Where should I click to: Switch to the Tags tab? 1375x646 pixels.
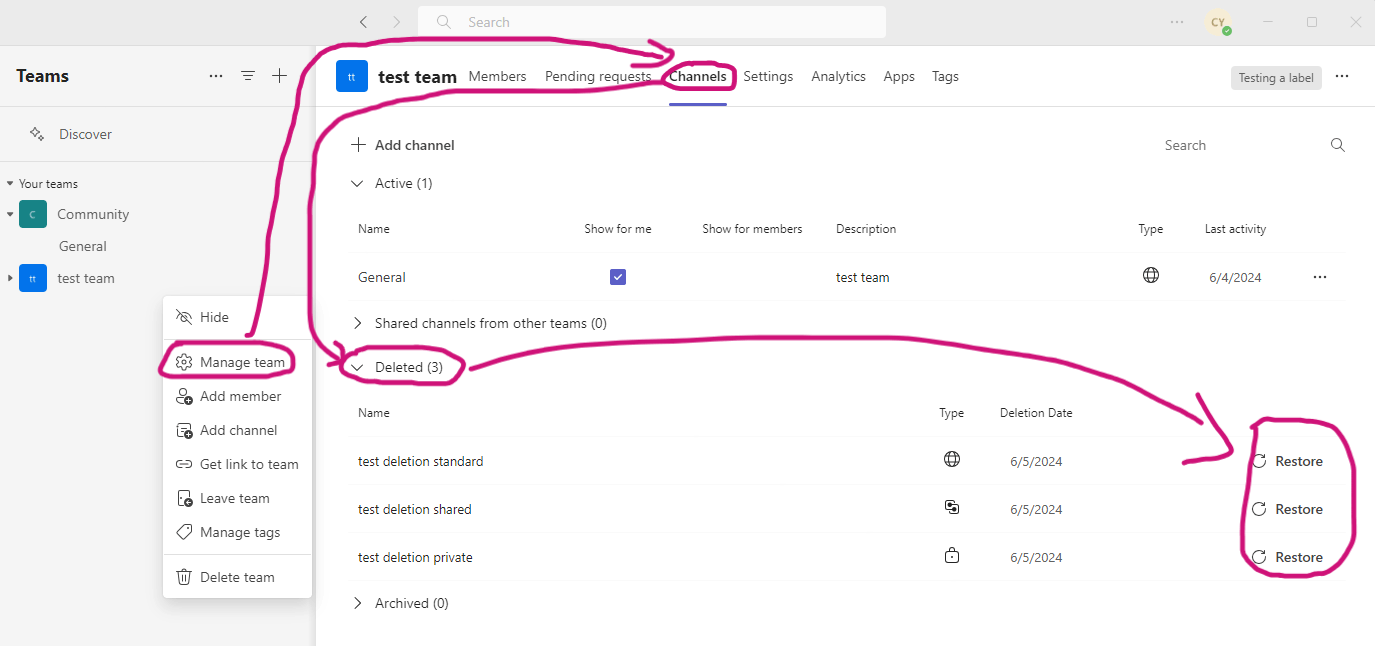(x=945, y=76)
